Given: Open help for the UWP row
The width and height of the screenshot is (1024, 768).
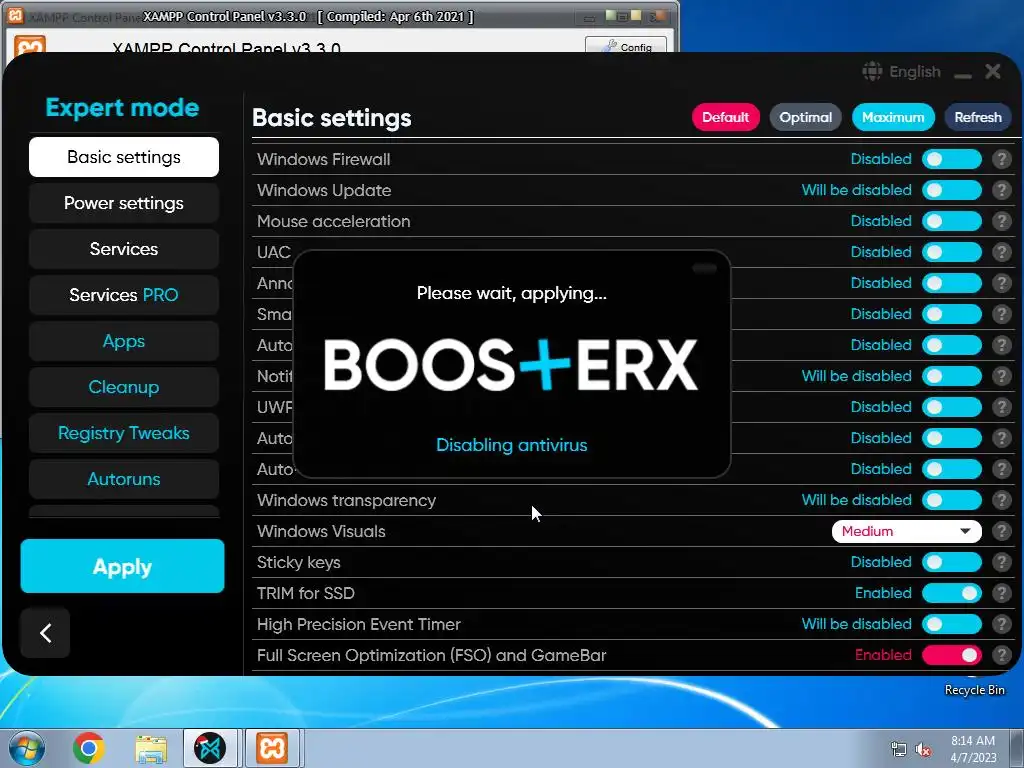Looking at the screenshot, I should (1001, 407).
